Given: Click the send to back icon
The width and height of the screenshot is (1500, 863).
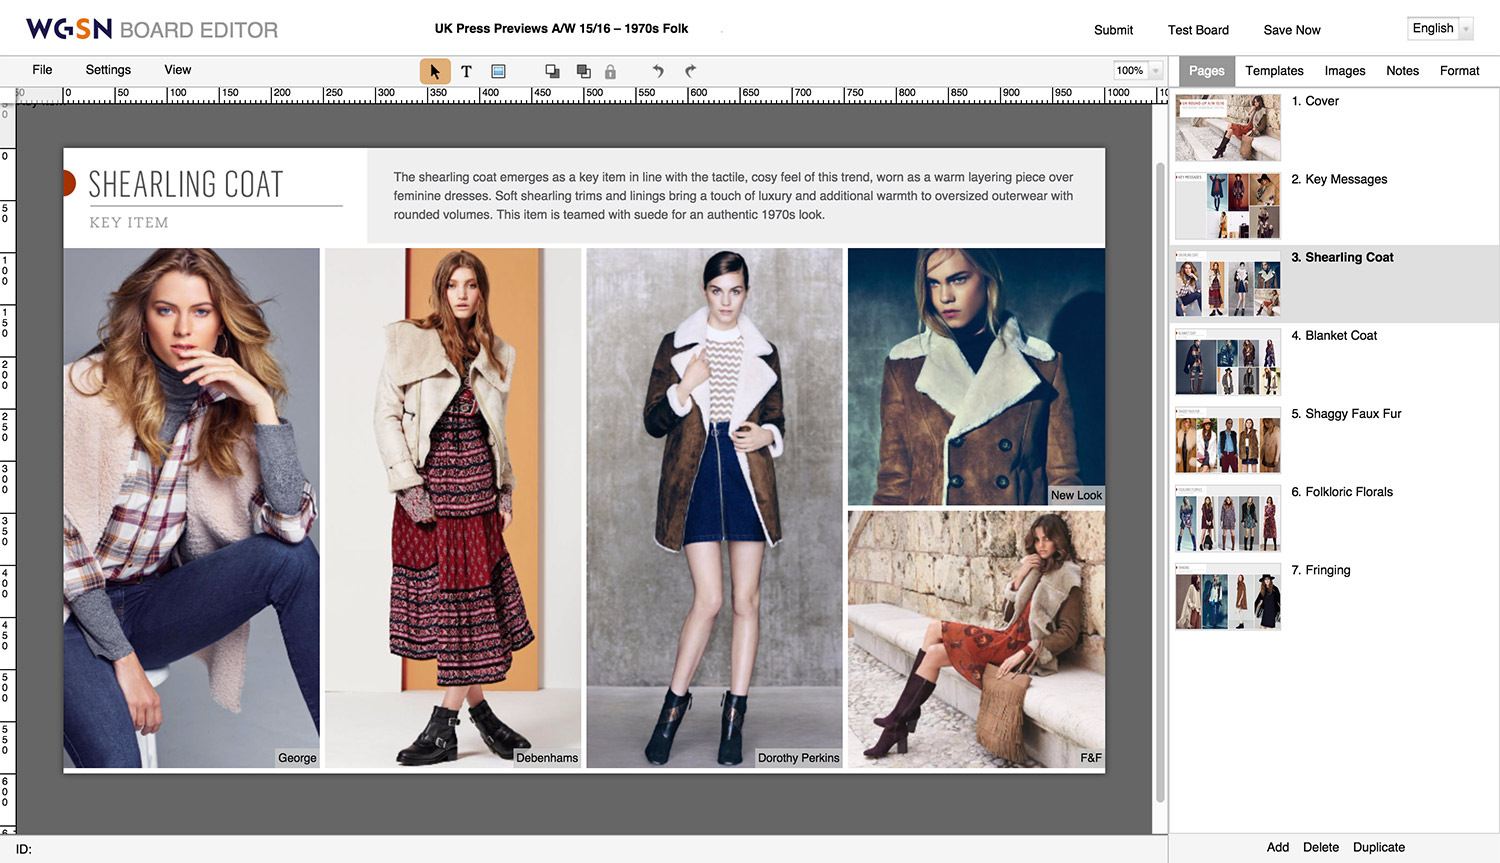Looking at the screenshot, I should [x=583, y=71].
